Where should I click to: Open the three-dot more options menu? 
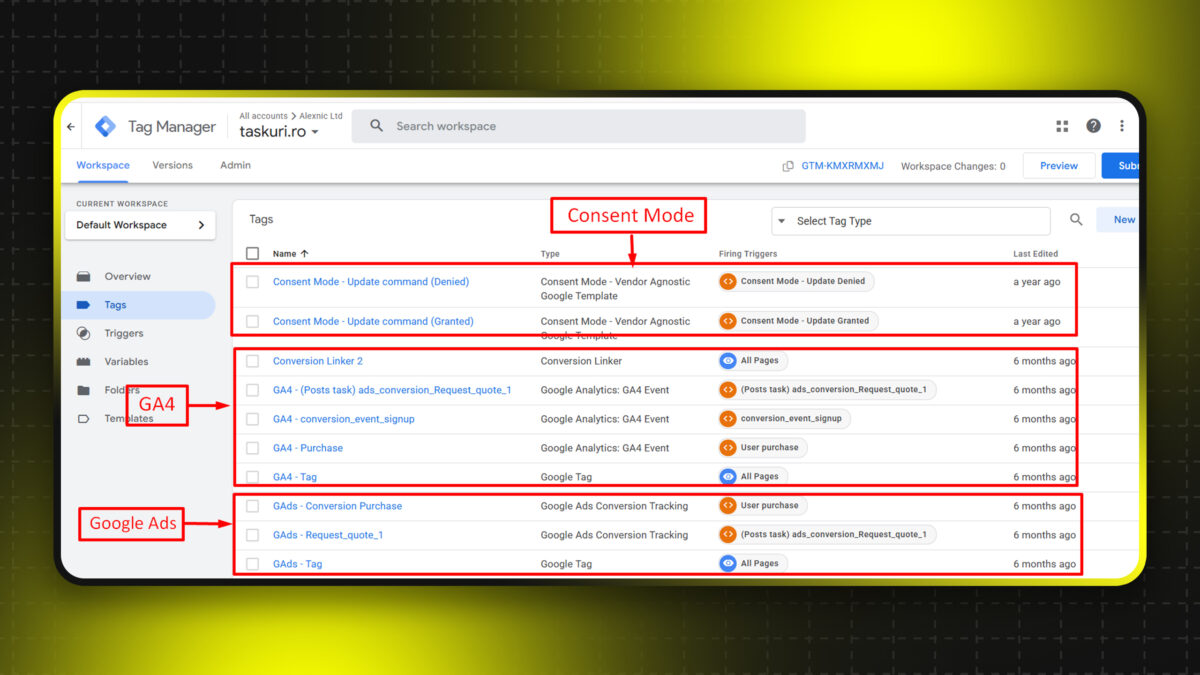(1122, 126)
